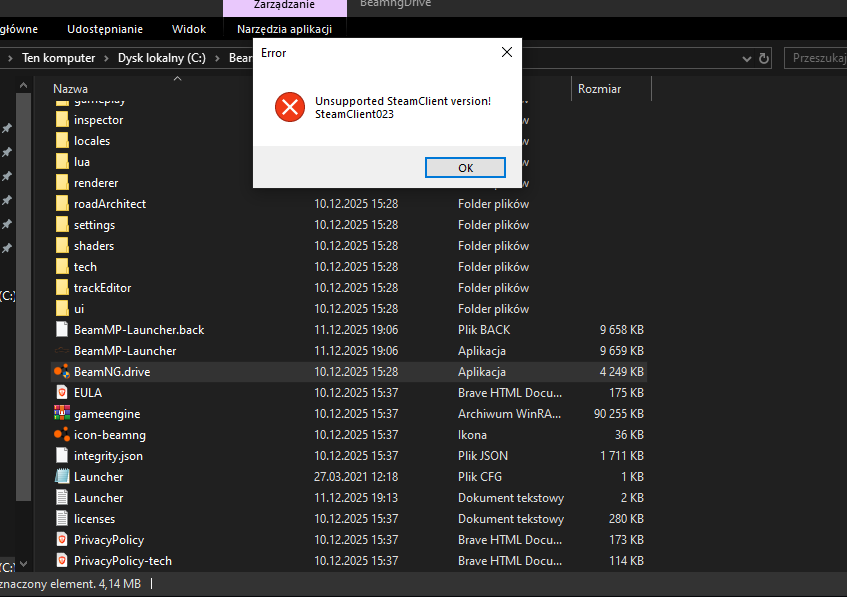847x597 pixels.
Task: Select BeamMP-Launcher.back file icon
Action: tap(62, 330)
